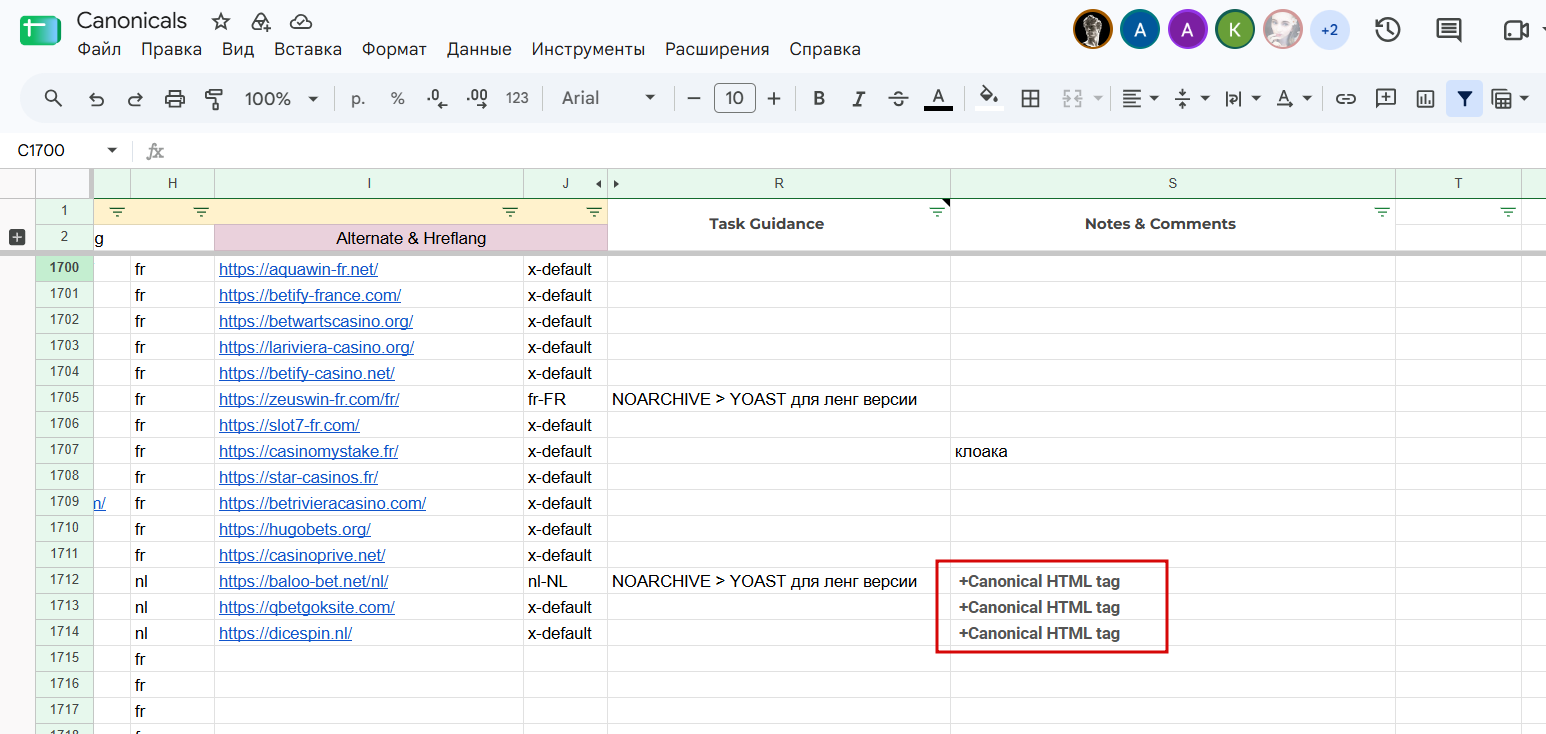
Task: Open horizontal align dropdown
Action: (x=1140, y=98)
